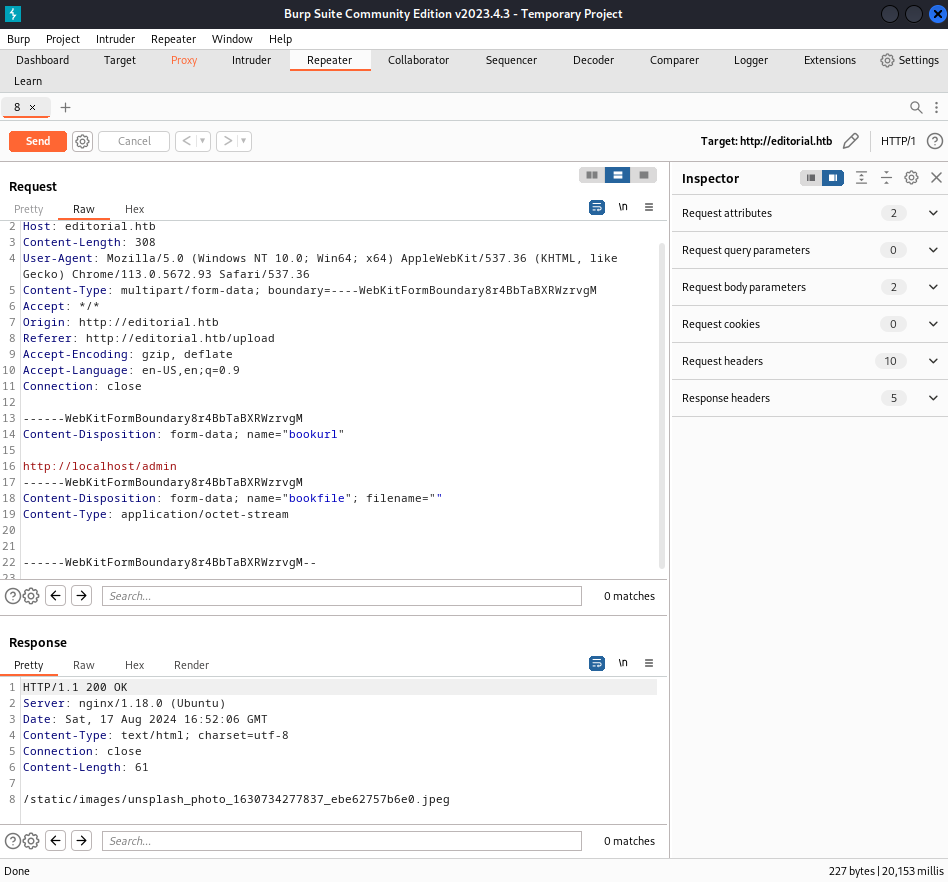This screenshot has width=948, height=882.
Task: Open the Project menu
Action: (63, 39)
